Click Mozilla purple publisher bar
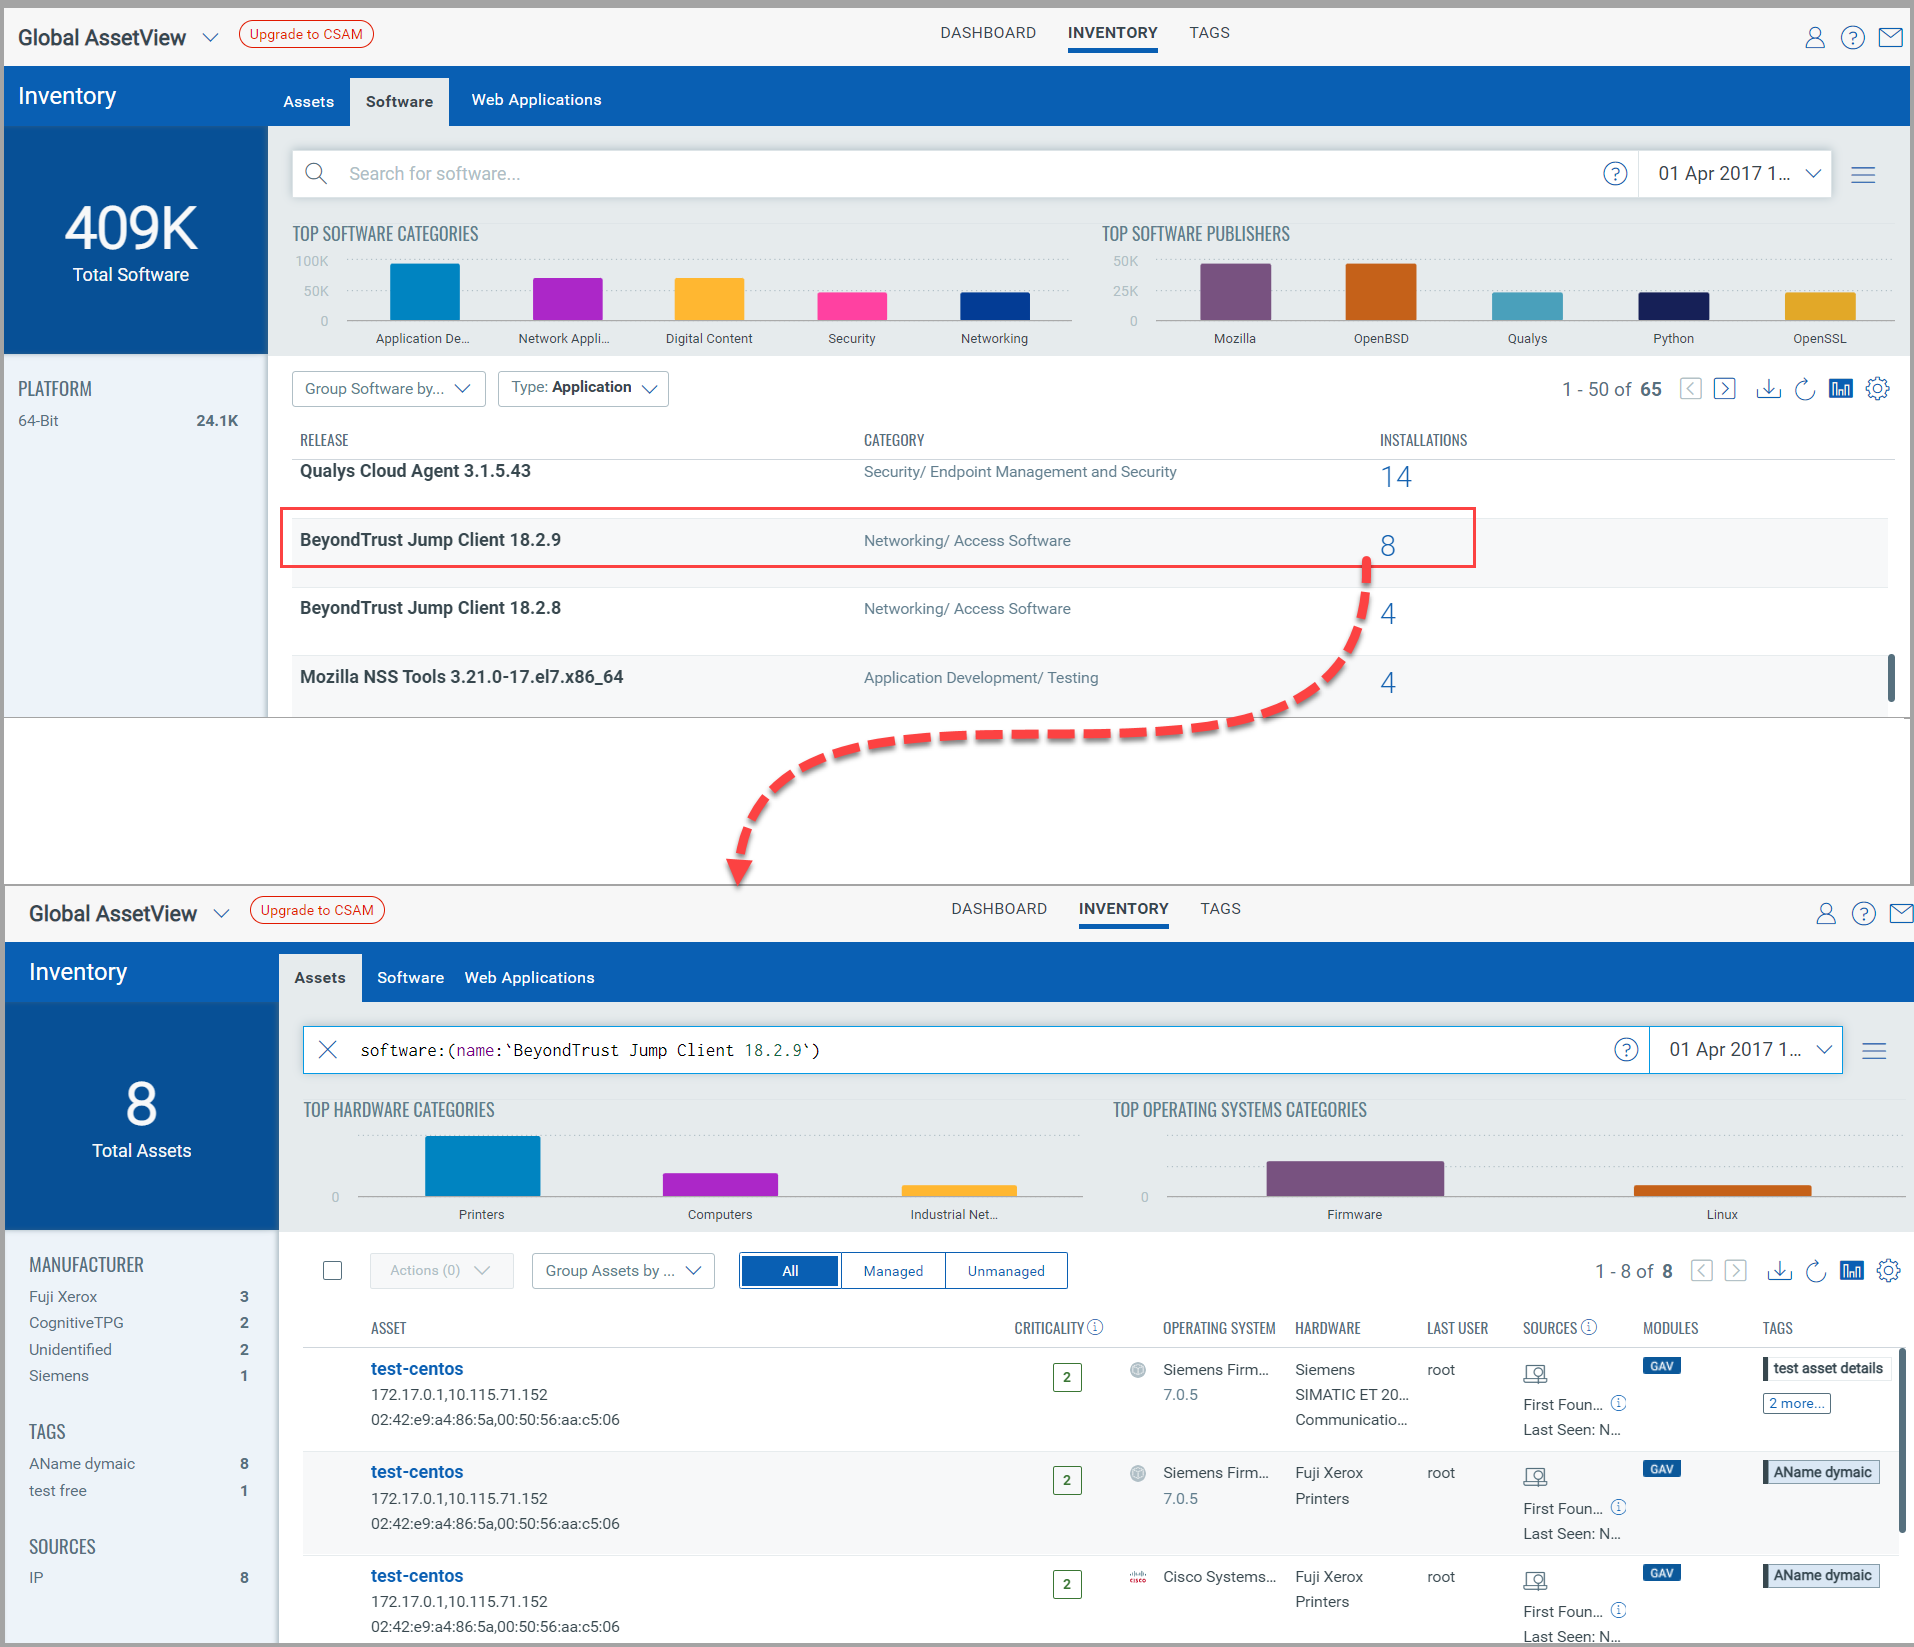 point(1235,292)
